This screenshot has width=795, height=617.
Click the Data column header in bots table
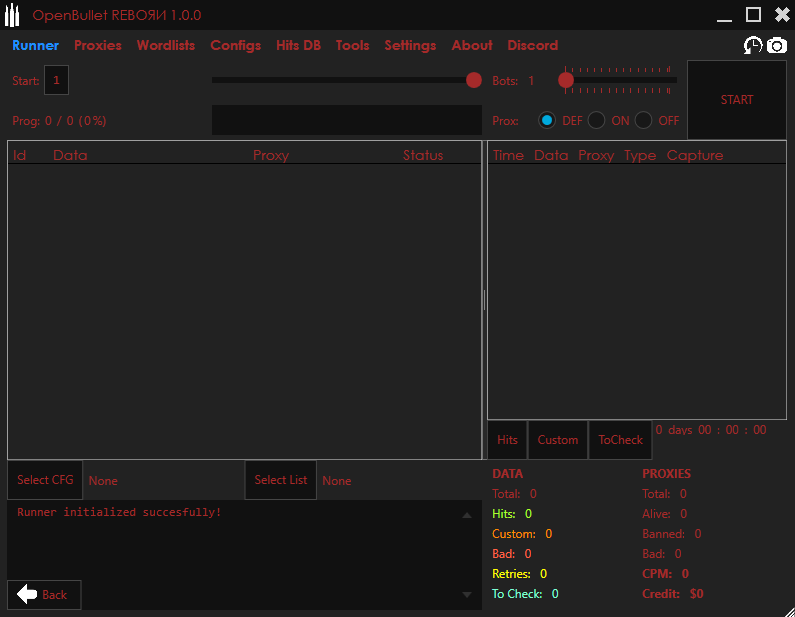click(70, 155)
